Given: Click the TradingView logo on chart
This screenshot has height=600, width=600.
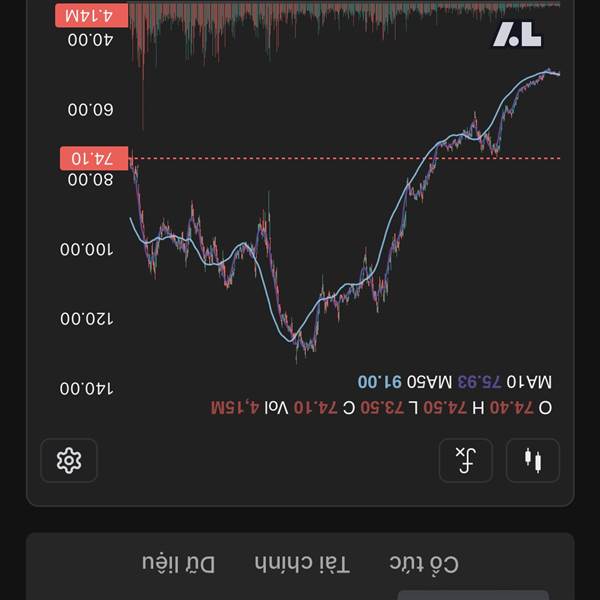Looking at the screenshot, I should [x=517, y=36].
